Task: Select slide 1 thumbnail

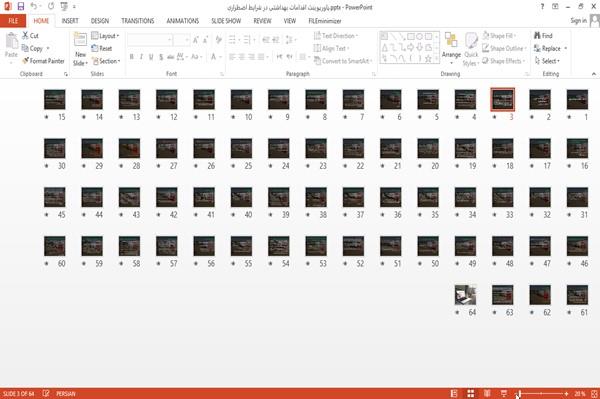Action: [x=577, y=99]
